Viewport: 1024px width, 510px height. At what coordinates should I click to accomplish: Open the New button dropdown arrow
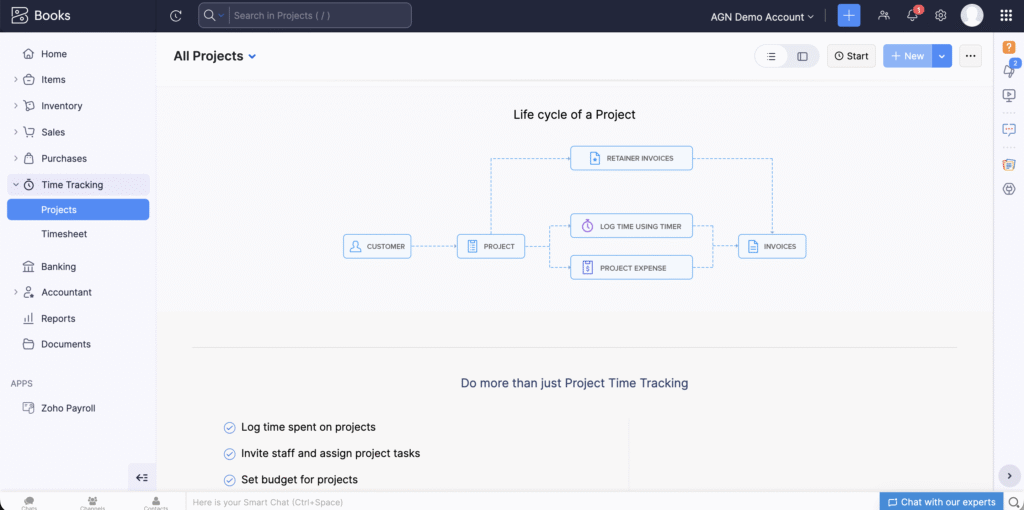pos(942,56)
